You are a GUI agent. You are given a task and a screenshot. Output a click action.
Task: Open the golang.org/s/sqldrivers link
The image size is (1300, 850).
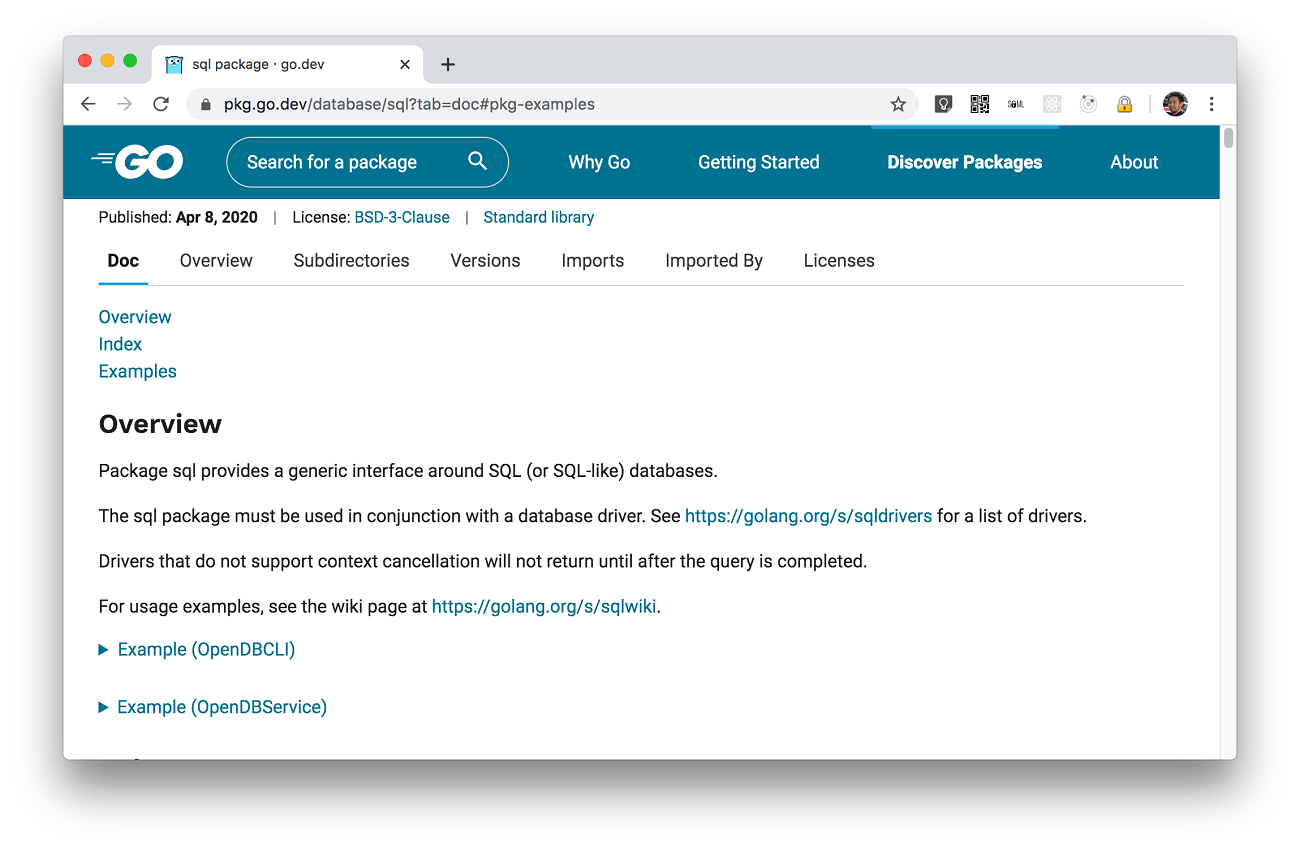808,516
